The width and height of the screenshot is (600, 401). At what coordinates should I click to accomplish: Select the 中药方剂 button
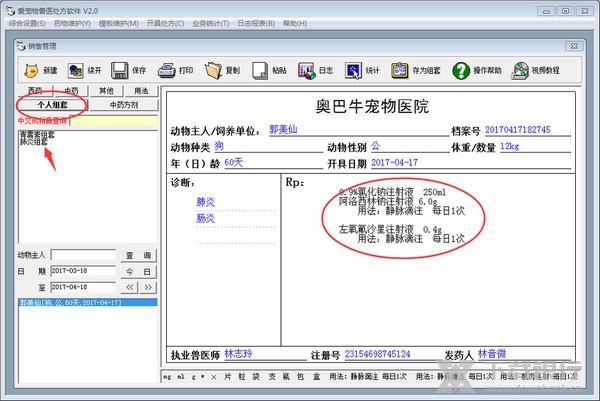point(124,104)
